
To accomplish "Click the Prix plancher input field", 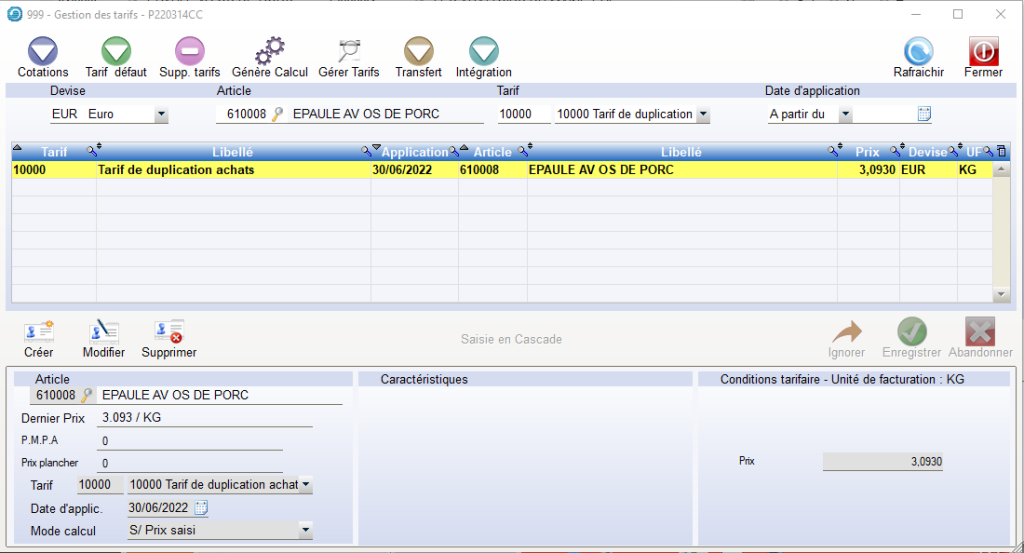I will [x=190, y=463].
